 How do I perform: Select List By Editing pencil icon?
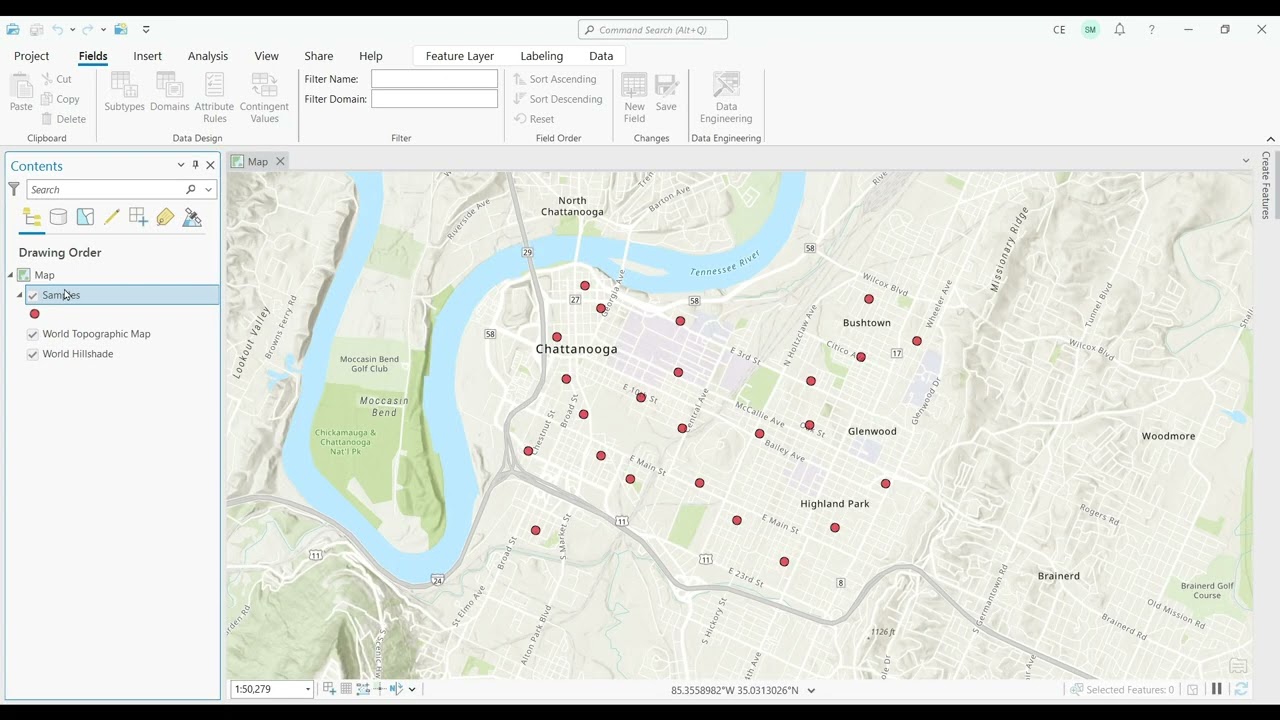coord(112,217)
